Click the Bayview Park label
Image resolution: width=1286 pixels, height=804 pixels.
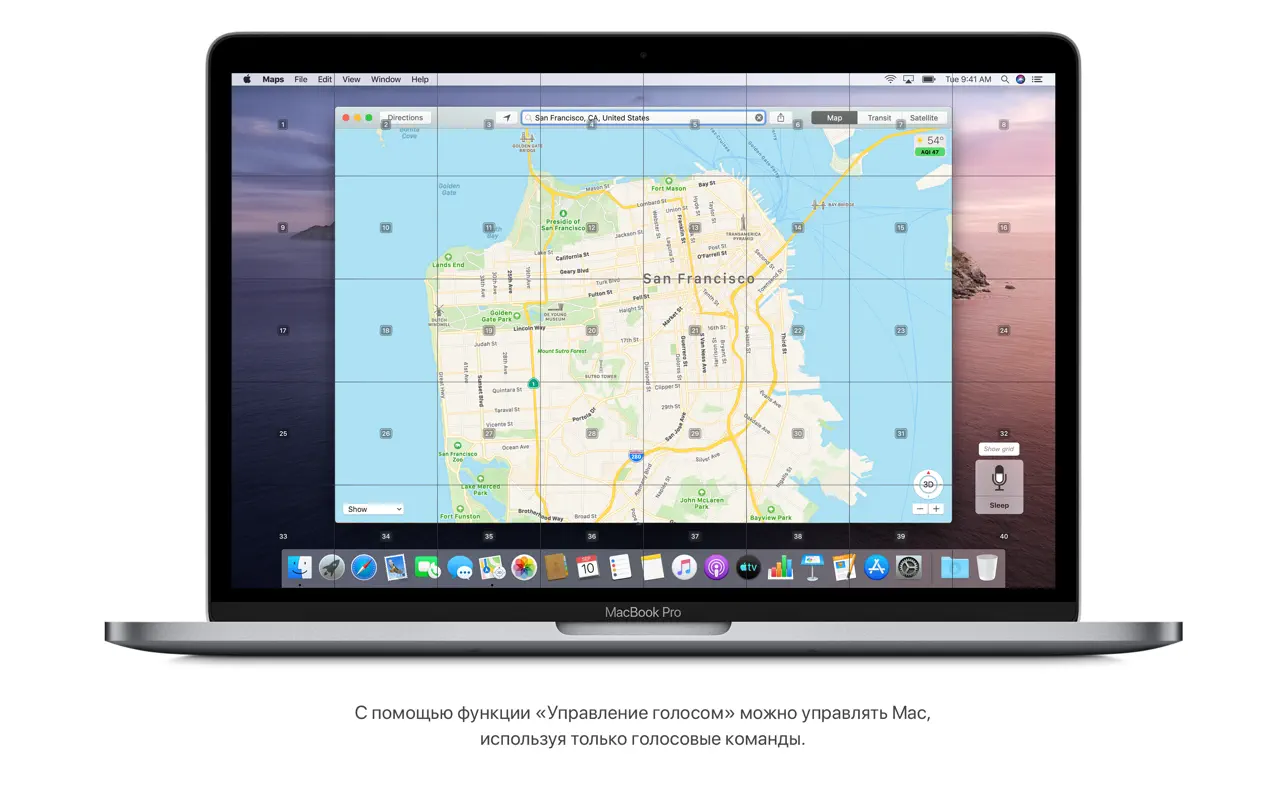click(x=771, y=517)
